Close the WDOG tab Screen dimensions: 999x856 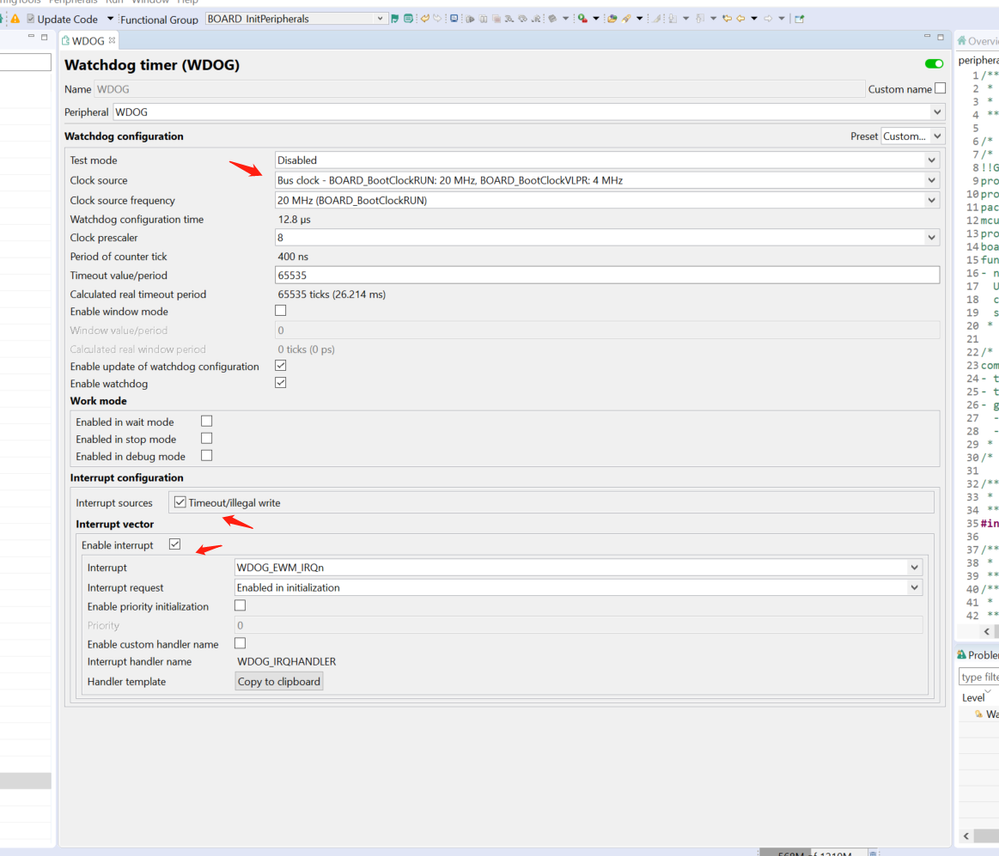pyautogui.click(x=112, y=40)
